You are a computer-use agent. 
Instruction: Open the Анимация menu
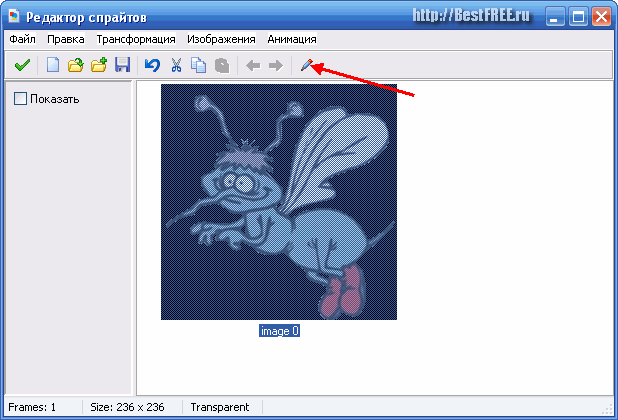pyautogui.click(x=292, y=39)
